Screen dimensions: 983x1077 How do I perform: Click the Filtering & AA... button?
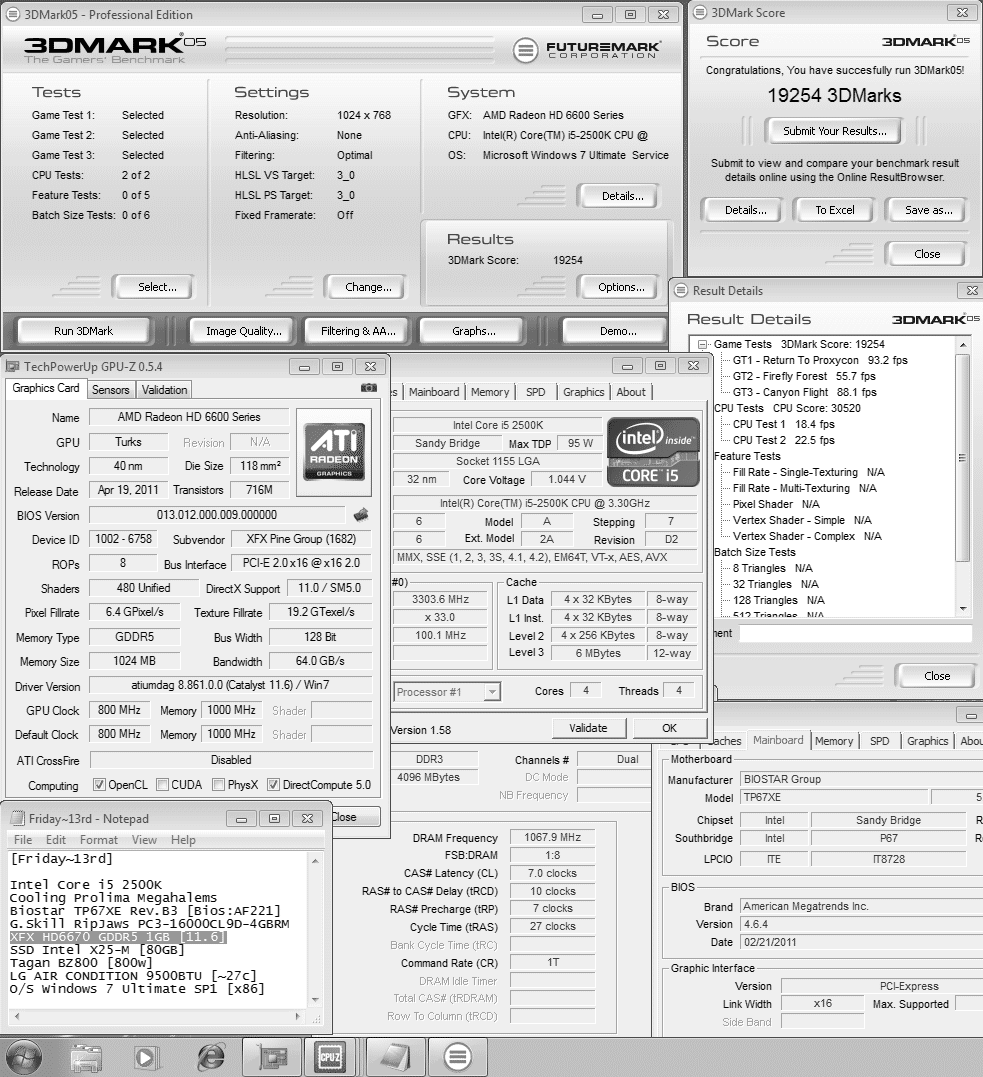[x=358, y=330]
